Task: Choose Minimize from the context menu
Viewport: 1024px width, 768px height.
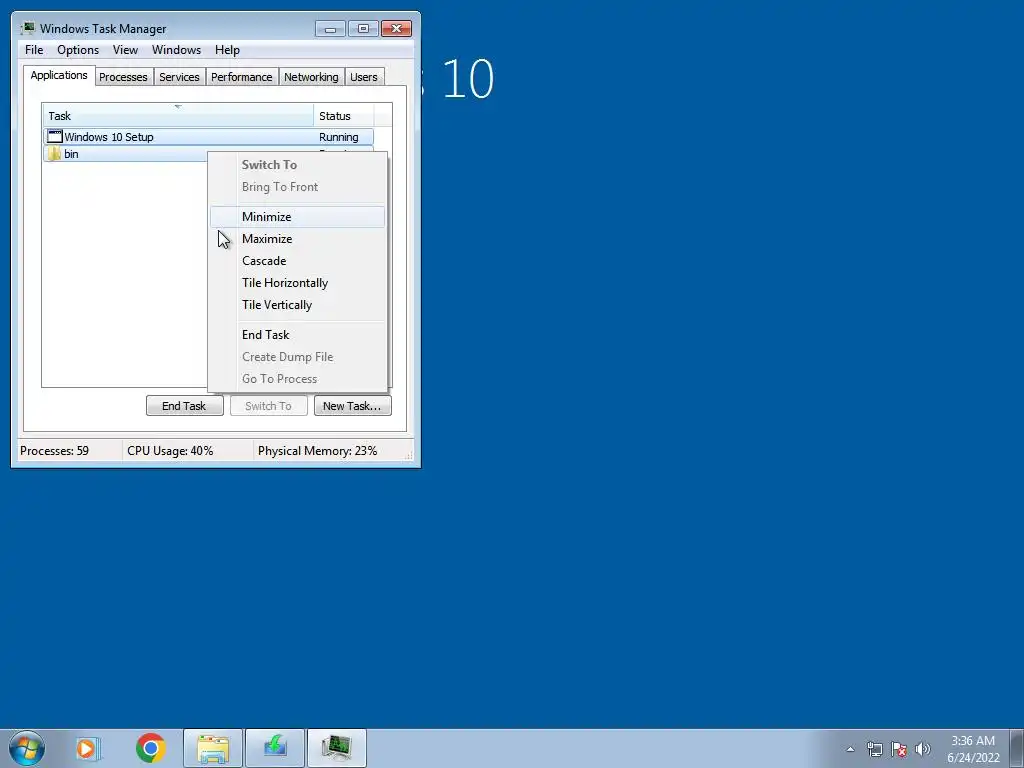Action: click(298, 217)
